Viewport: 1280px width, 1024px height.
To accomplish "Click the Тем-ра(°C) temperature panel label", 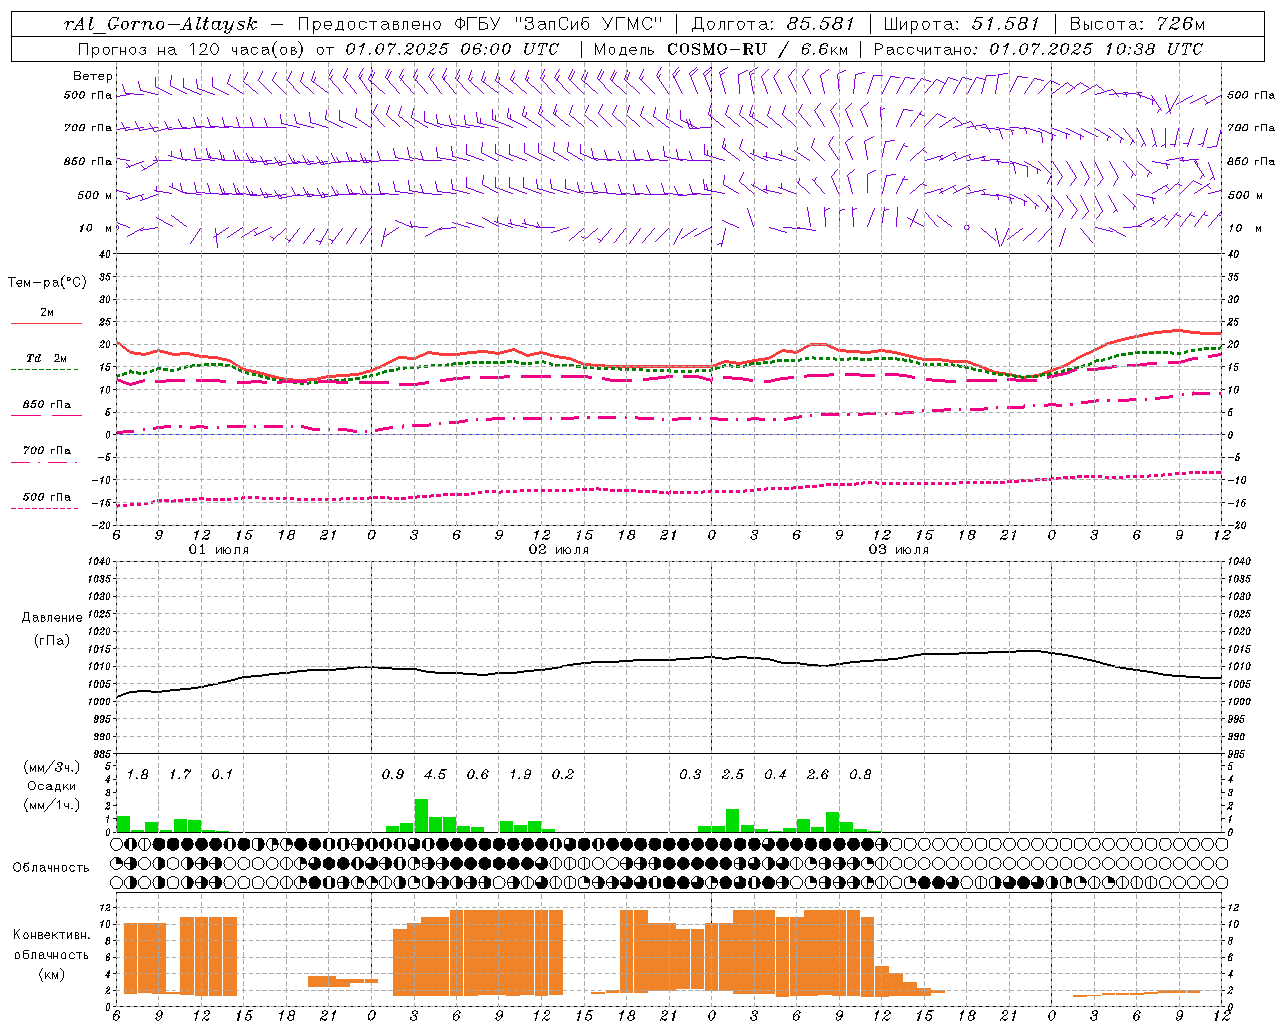I will click(x=47, y=283).
